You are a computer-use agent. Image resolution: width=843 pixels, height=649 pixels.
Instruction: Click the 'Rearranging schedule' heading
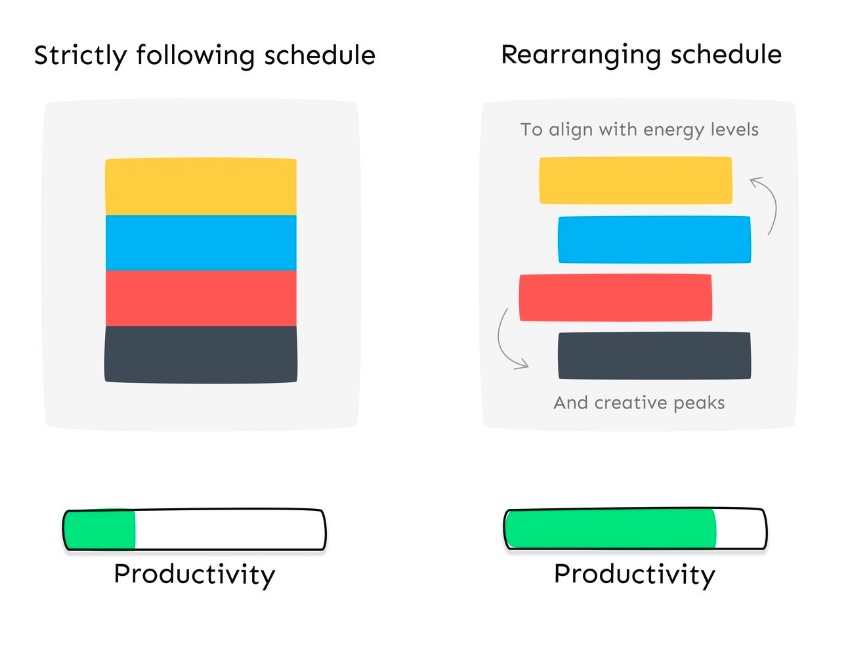click(641, 55)
